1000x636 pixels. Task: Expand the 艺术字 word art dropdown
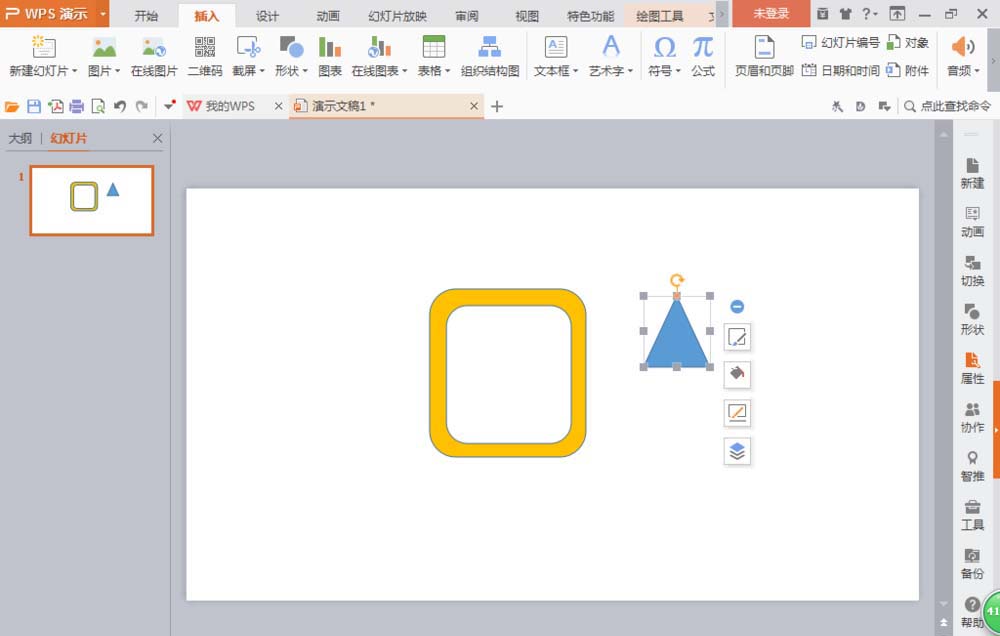pyautogui.click(x=611, y=71)
